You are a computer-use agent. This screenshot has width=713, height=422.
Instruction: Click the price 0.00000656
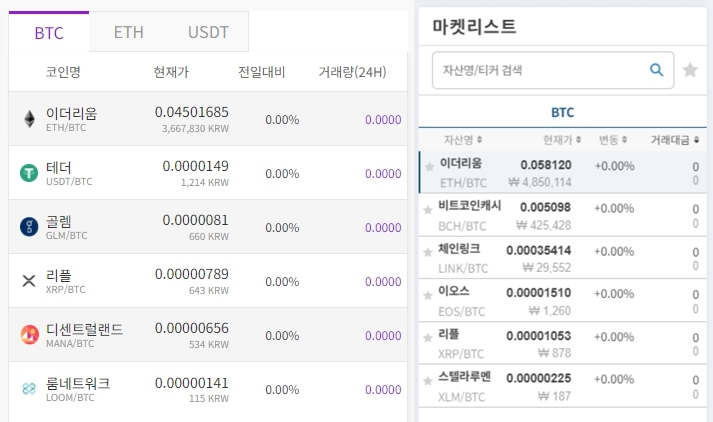(x=191, y=328)
